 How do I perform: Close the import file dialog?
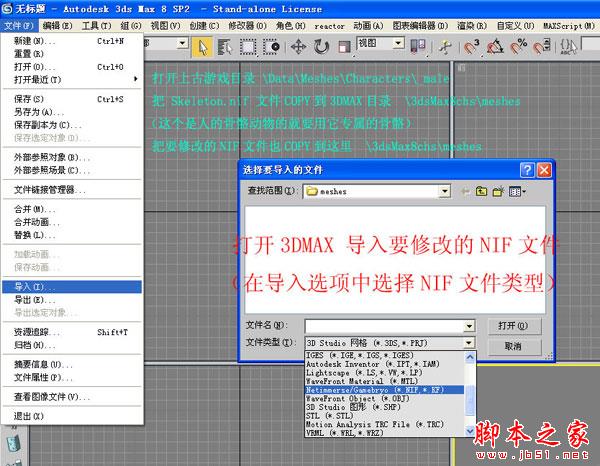pyautogui.click(x=544, y=170)
